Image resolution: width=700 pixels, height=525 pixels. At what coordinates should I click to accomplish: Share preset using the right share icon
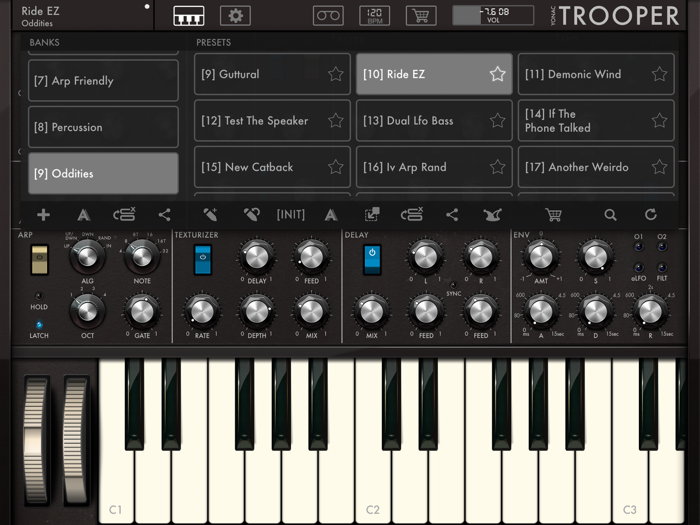[x=452, y=215]
